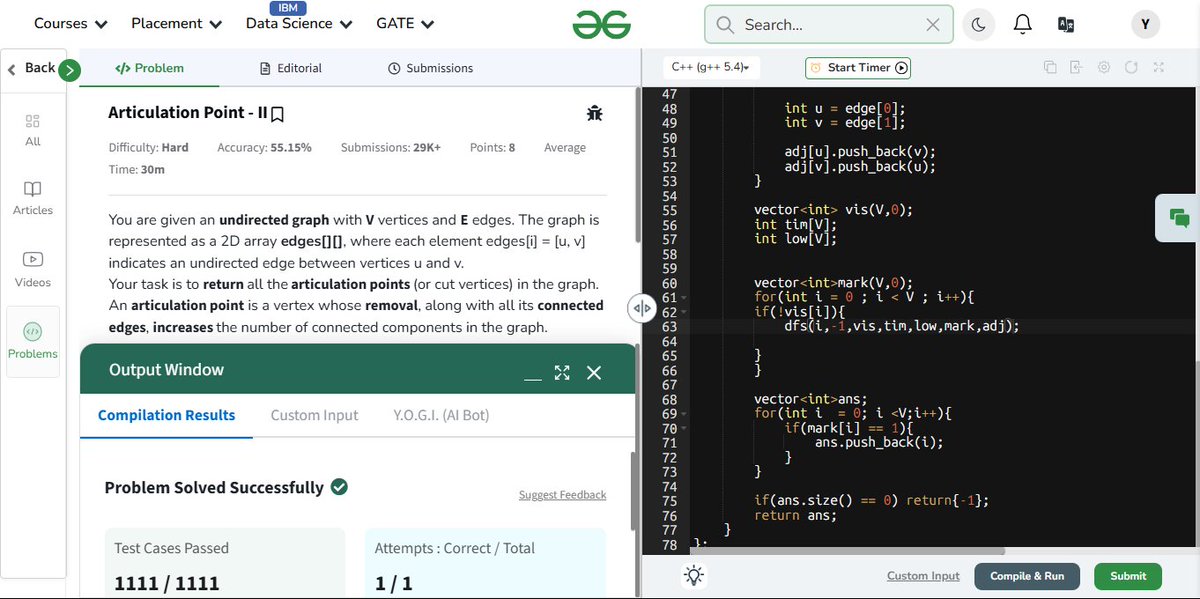
Task: Go Back using the back link
Action: pyautogui.click(x=31, y=68)
